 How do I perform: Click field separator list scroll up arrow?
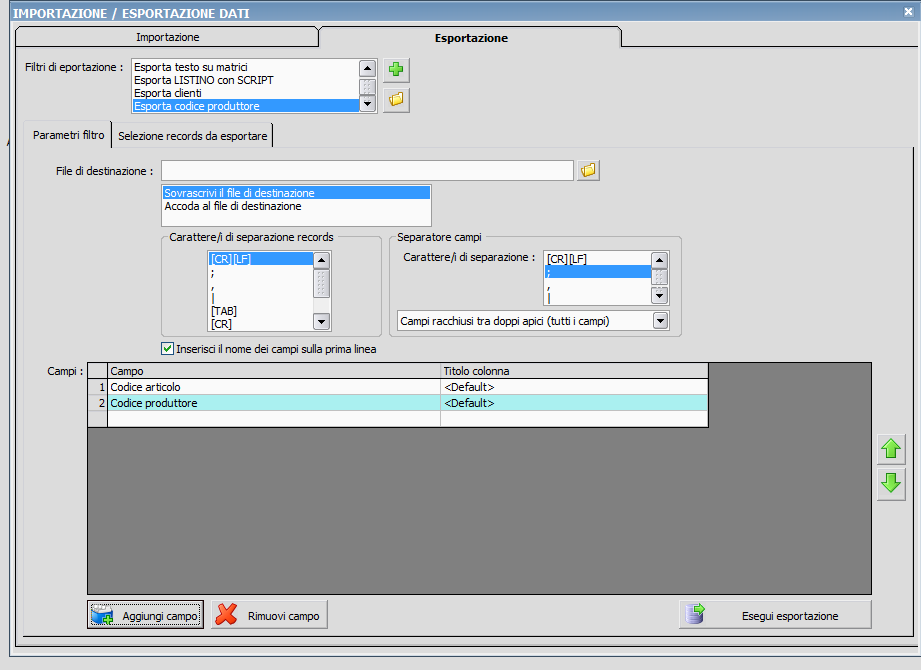click(x=660, y=260)
